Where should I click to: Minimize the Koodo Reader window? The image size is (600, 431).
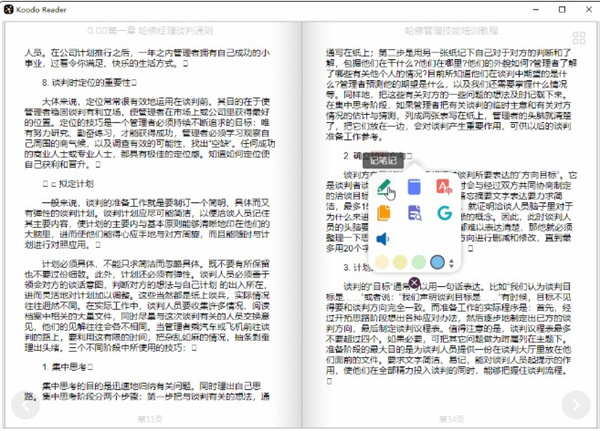[536, 10]
